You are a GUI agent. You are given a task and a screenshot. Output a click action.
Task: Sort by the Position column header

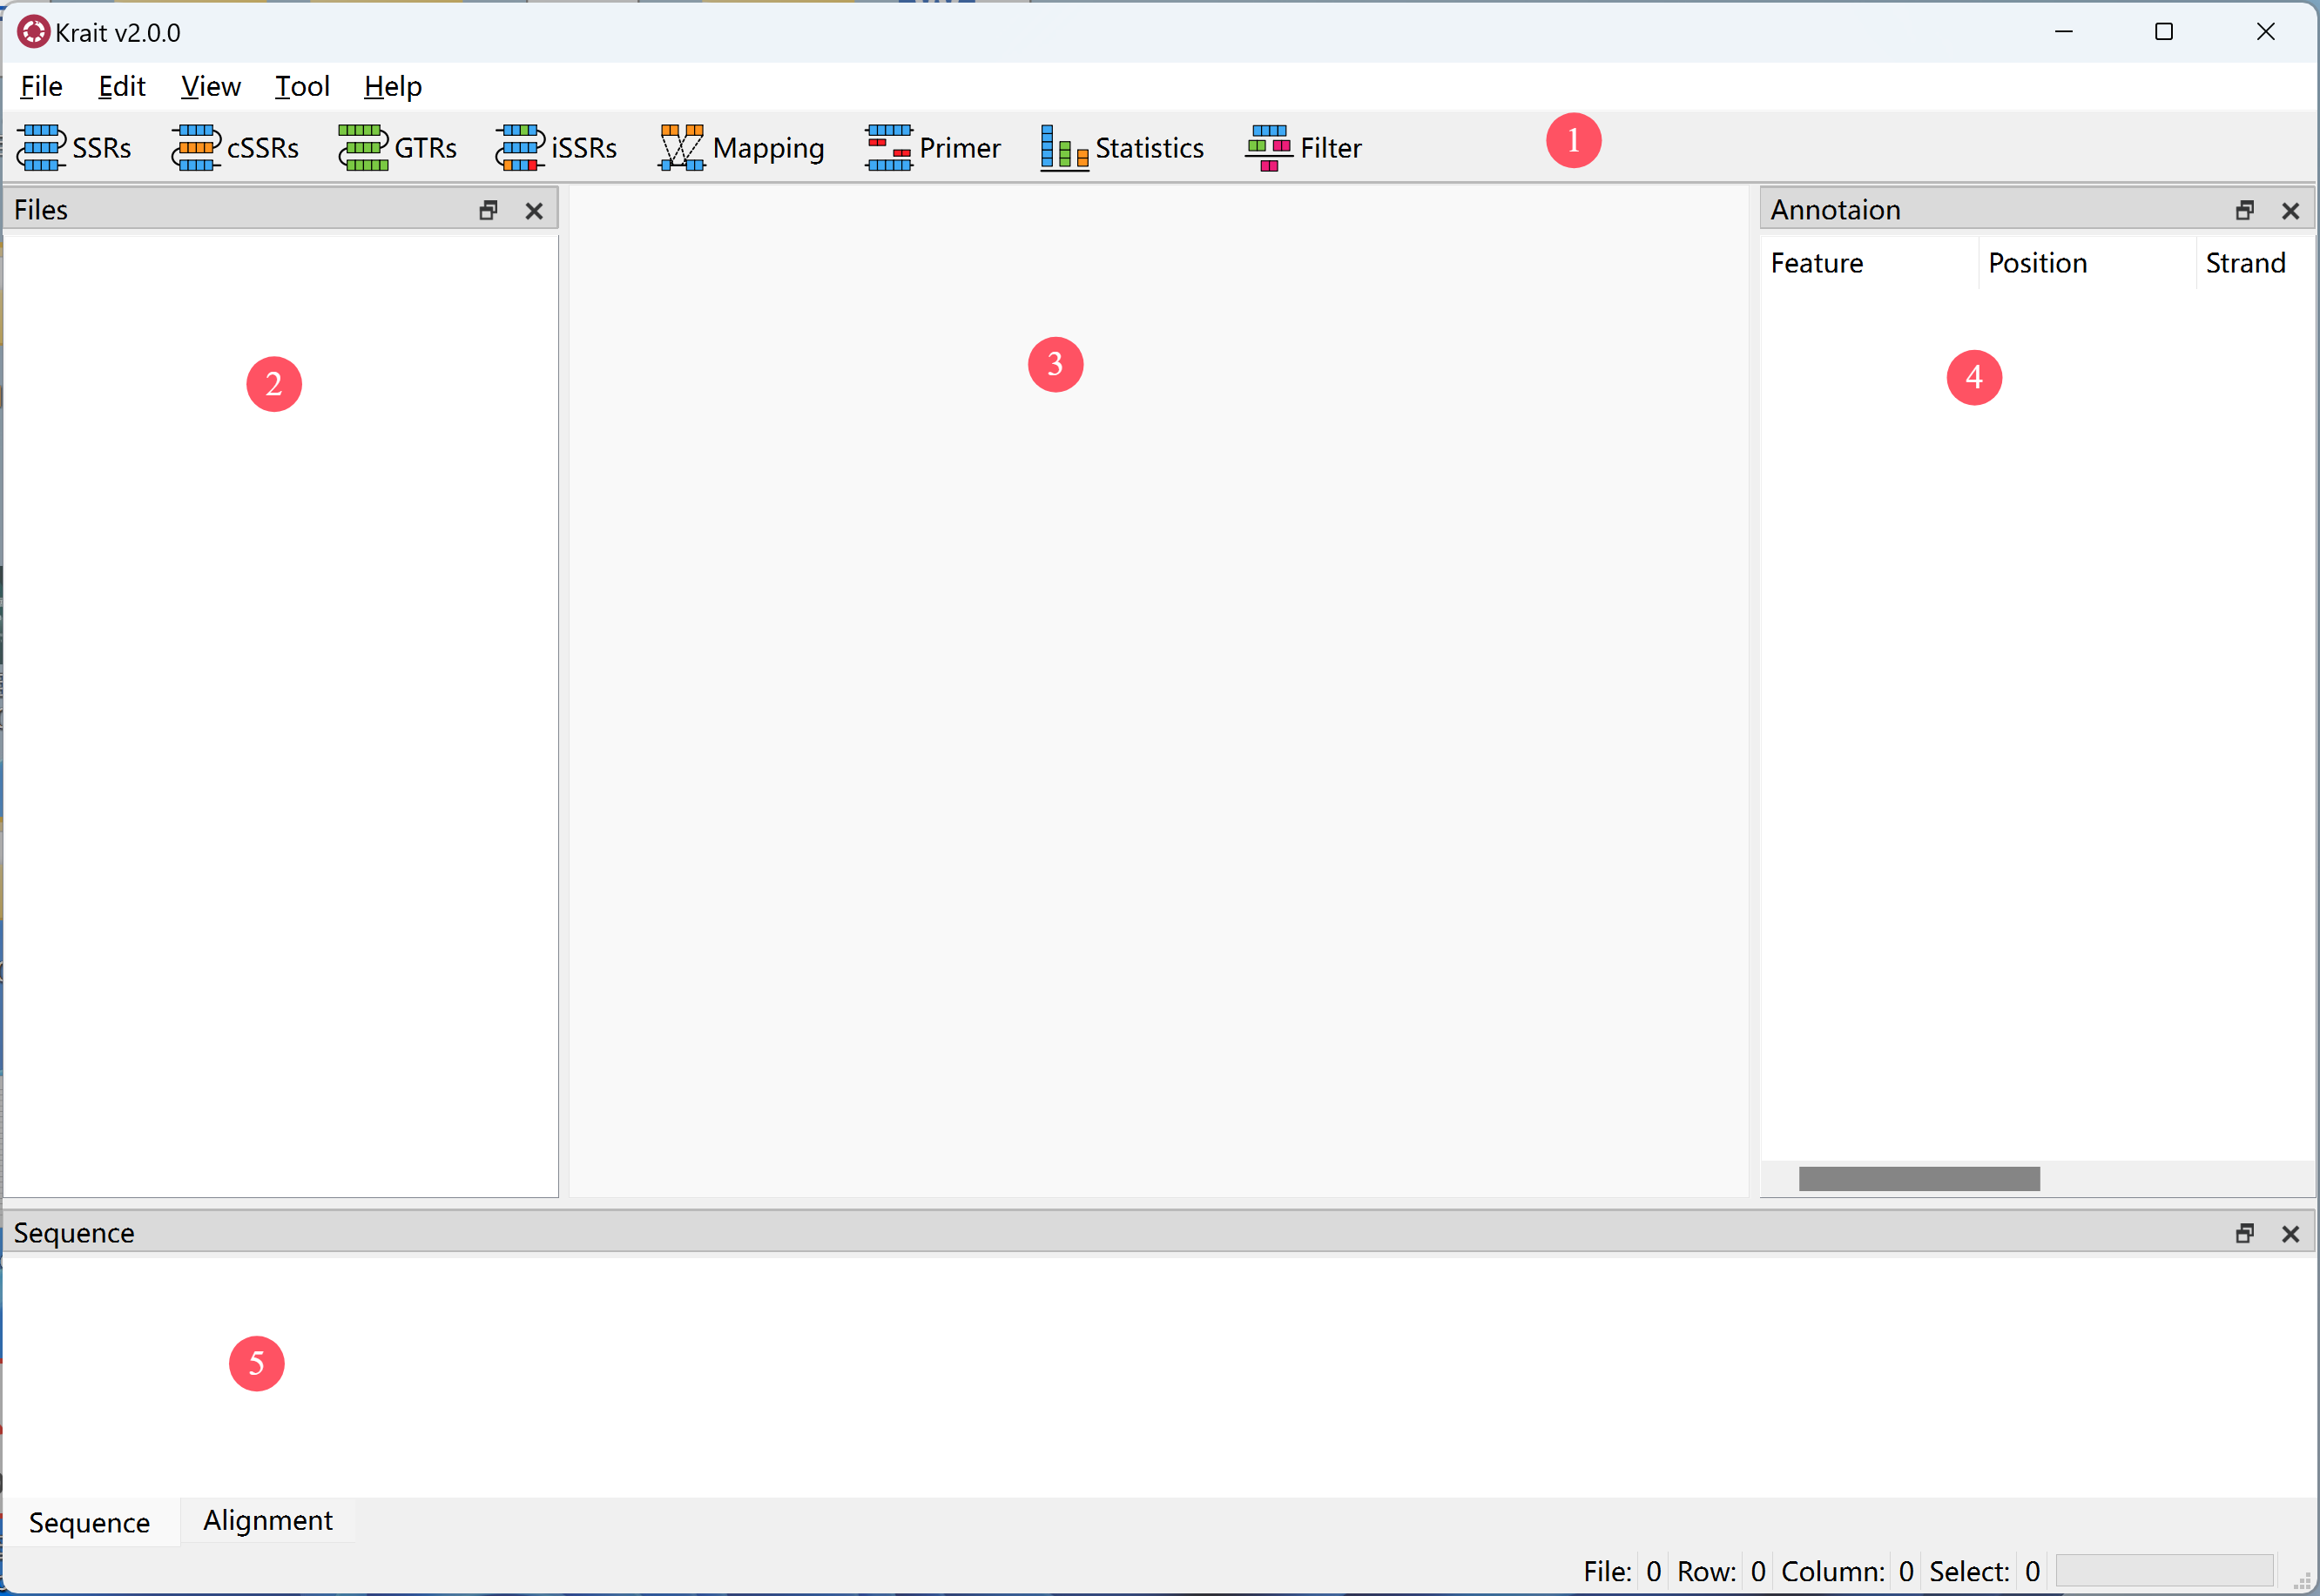point(2087,263)
